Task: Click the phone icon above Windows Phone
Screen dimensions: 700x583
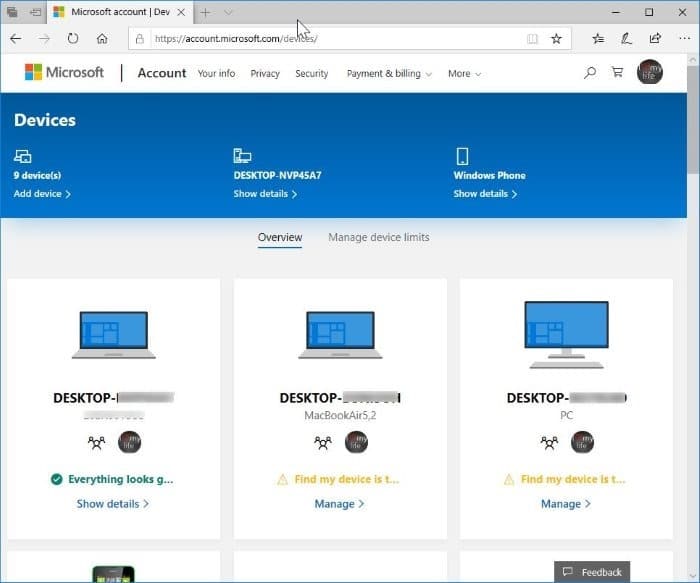Action: click(462, 156)
